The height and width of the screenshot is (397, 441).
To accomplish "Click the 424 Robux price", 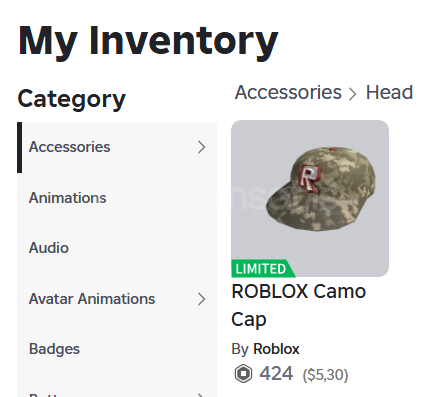I will 276,373.
